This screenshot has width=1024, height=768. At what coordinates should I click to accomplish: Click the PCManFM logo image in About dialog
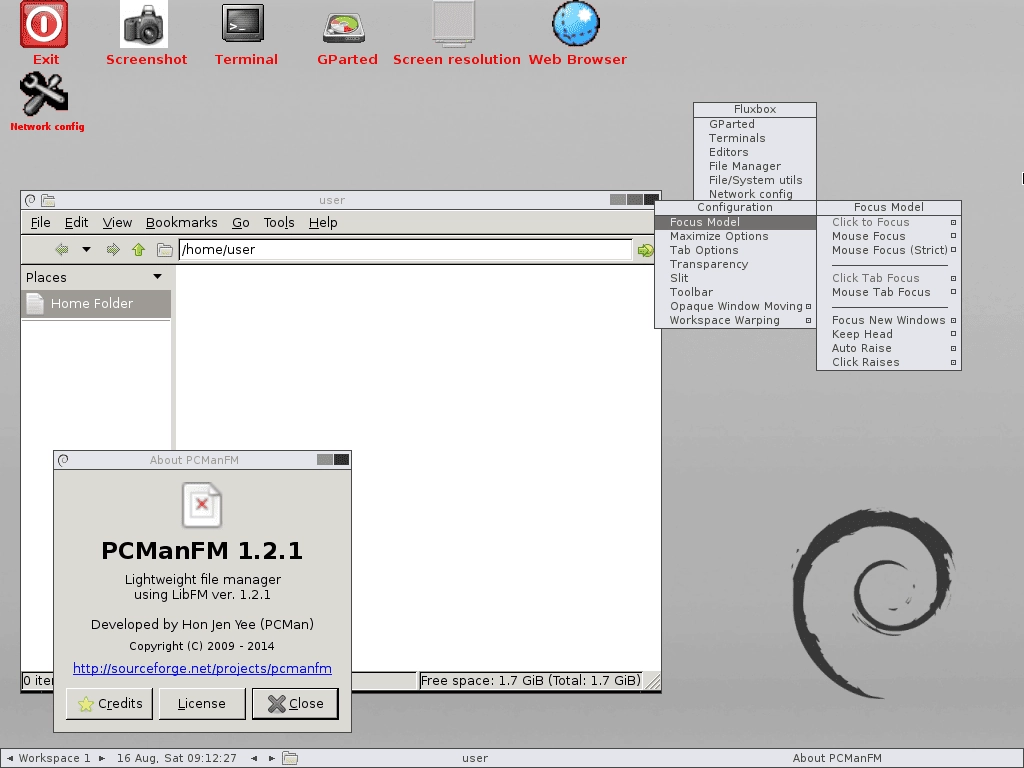click(202, 504)
